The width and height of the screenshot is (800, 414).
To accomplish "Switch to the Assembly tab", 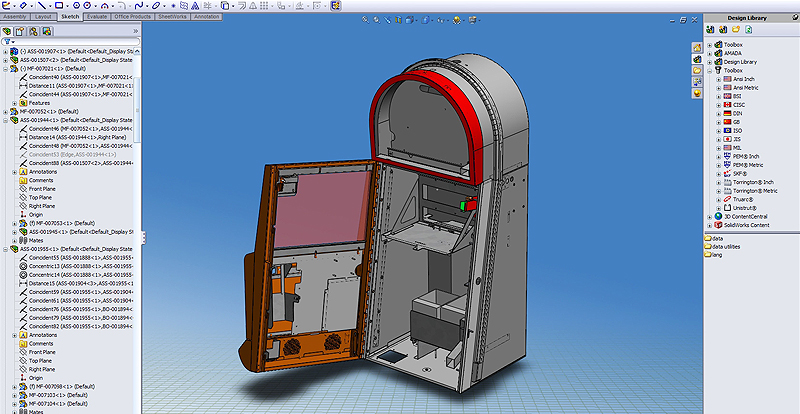I will tap(16, 17).
